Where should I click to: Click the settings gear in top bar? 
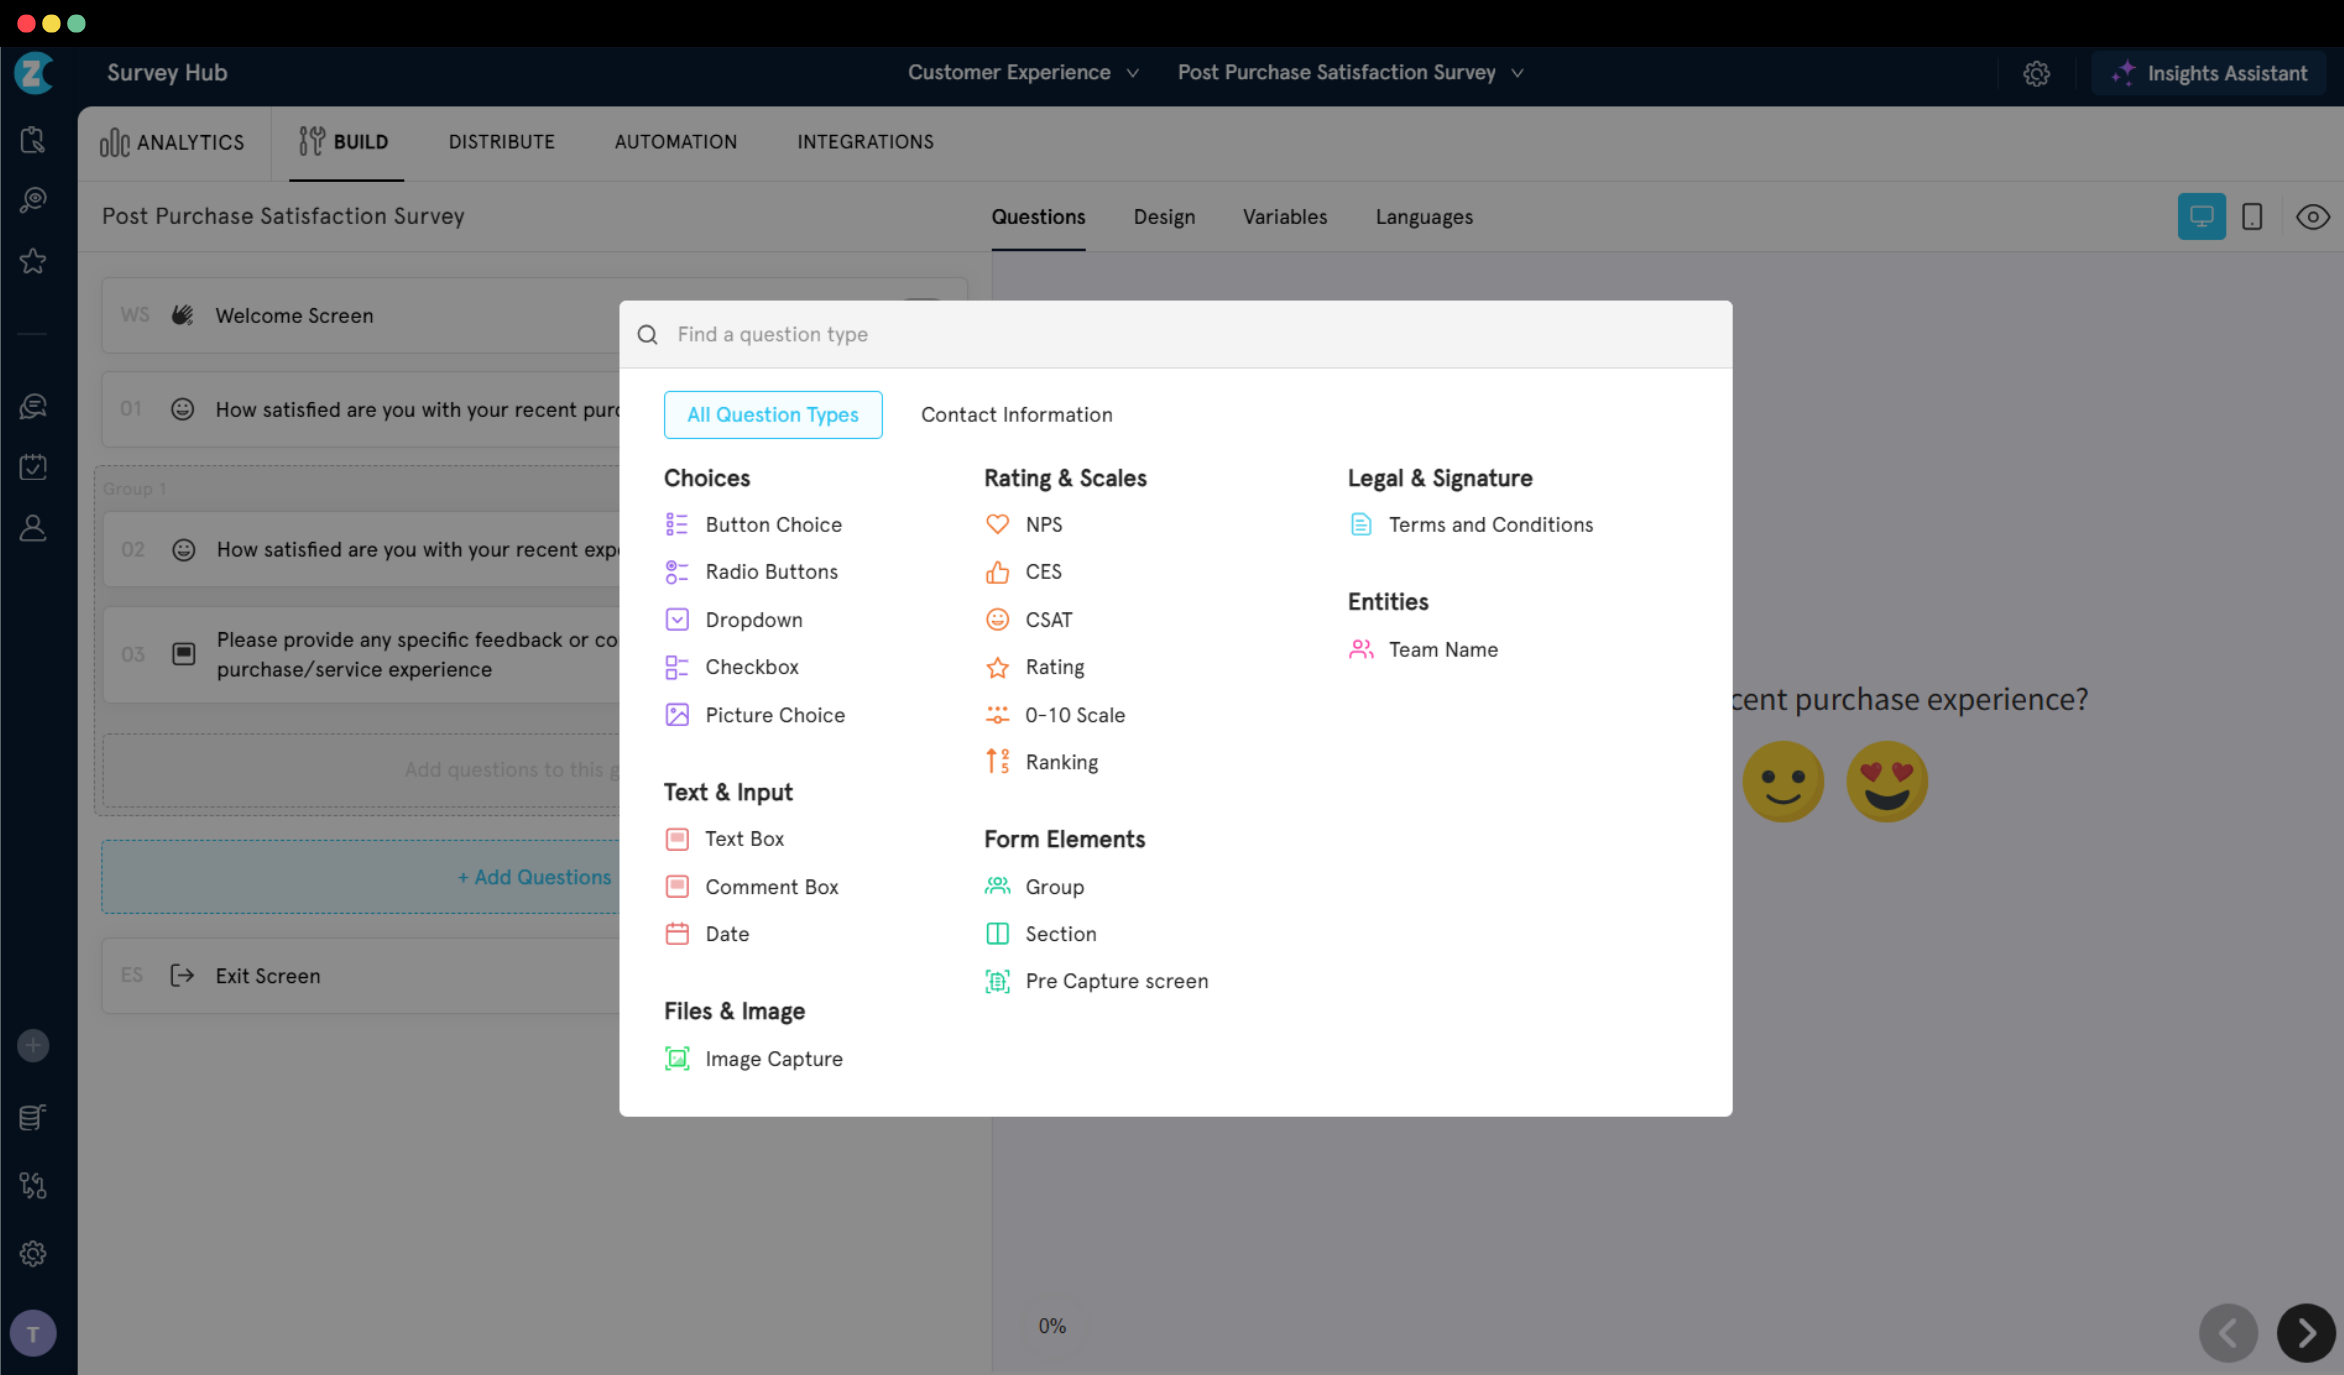[x=2036, y=73]
